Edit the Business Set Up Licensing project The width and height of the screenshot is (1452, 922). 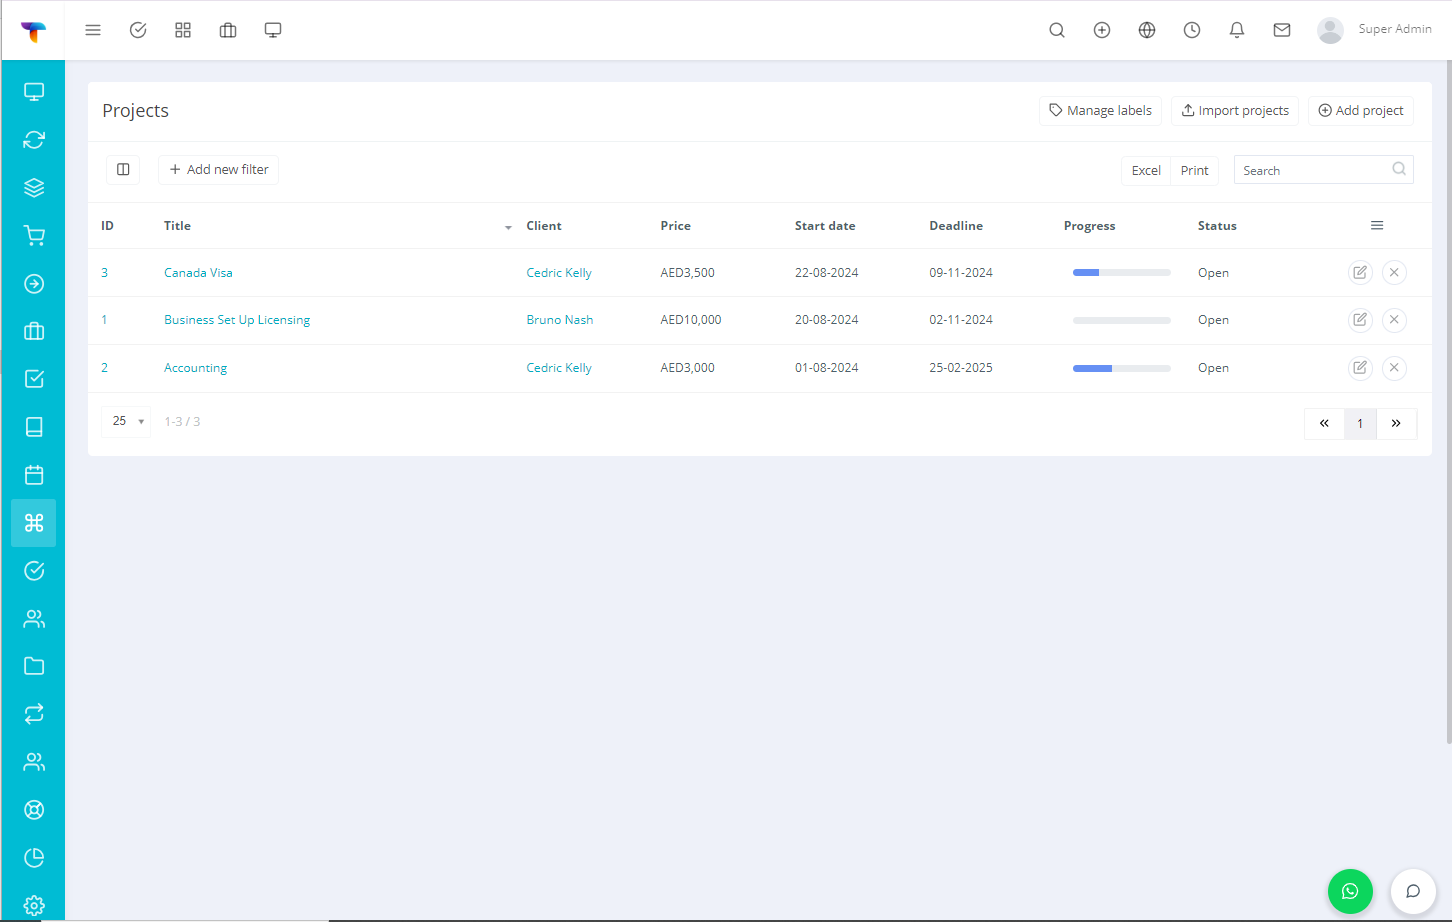pyautogui.click(x=1360, y=320)
